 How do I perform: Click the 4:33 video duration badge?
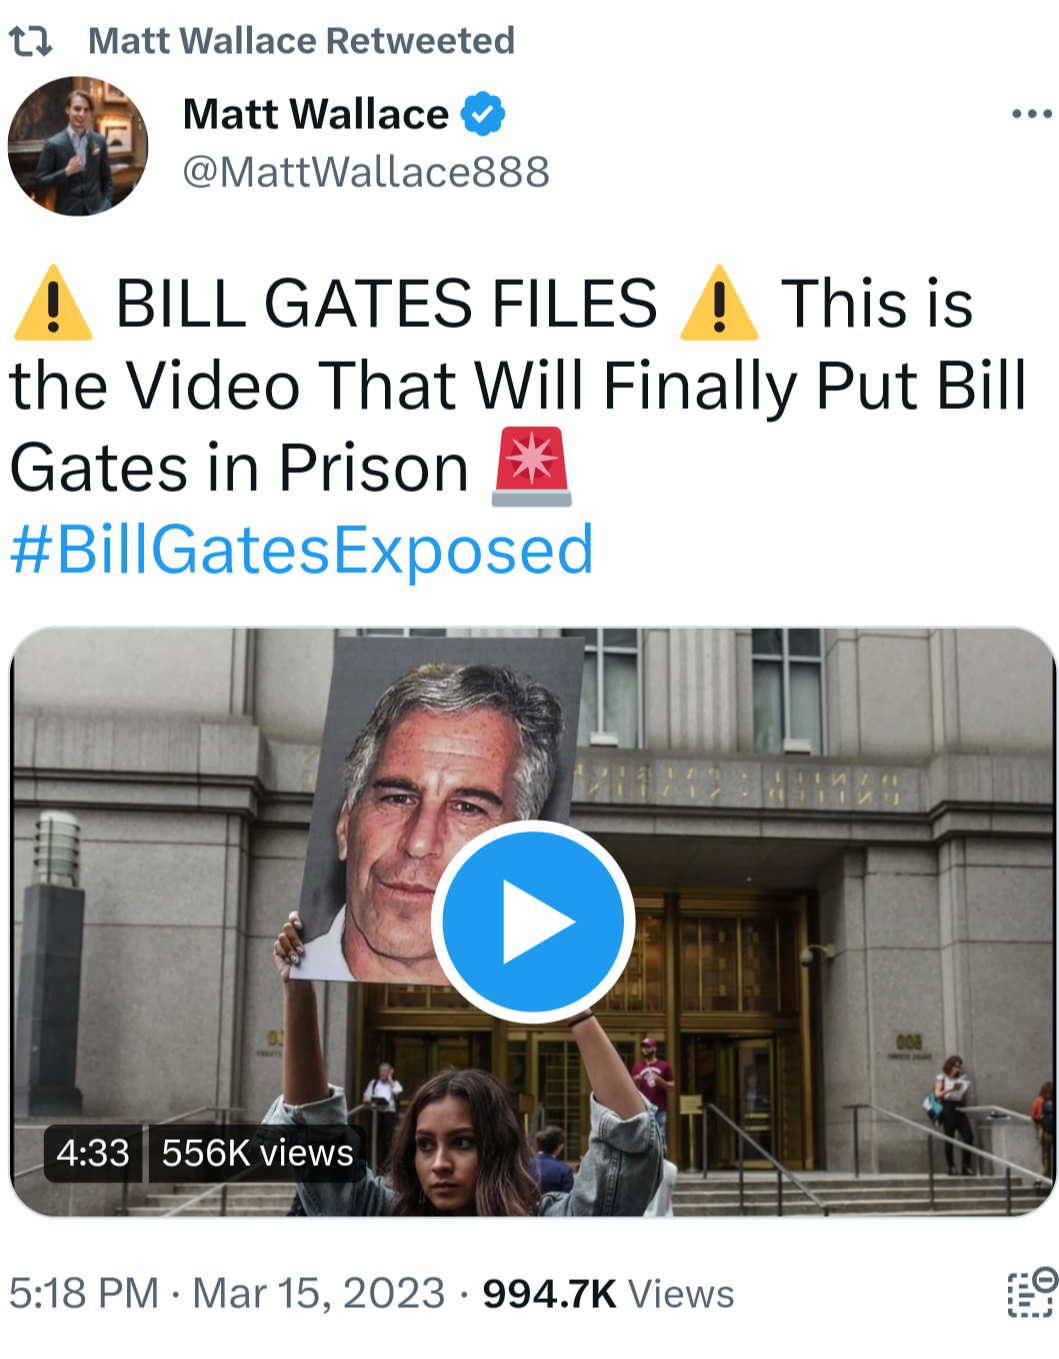click(93, 1153)
